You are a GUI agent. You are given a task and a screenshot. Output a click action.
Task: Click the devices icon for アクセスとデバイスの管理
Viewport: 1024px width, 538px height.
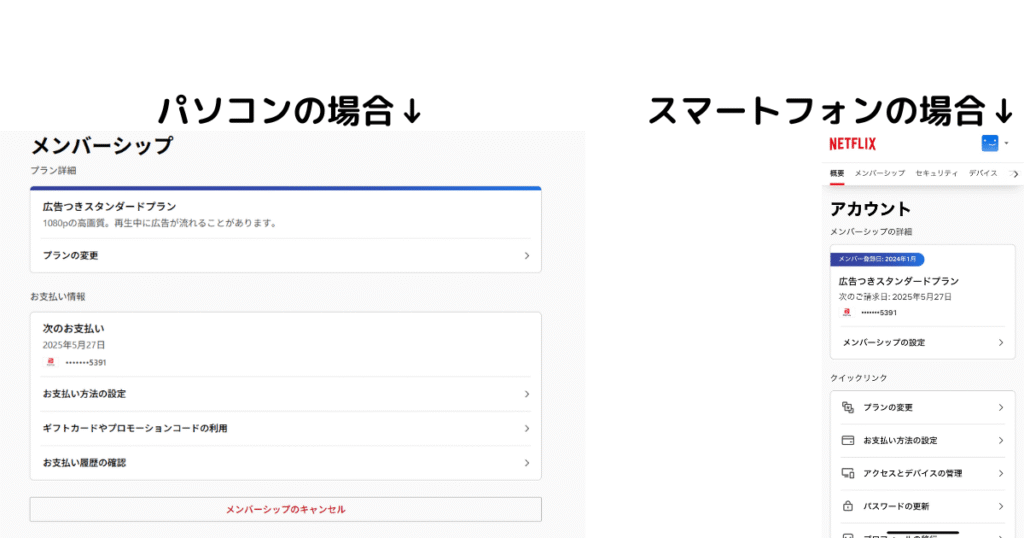tap(848, 473)
